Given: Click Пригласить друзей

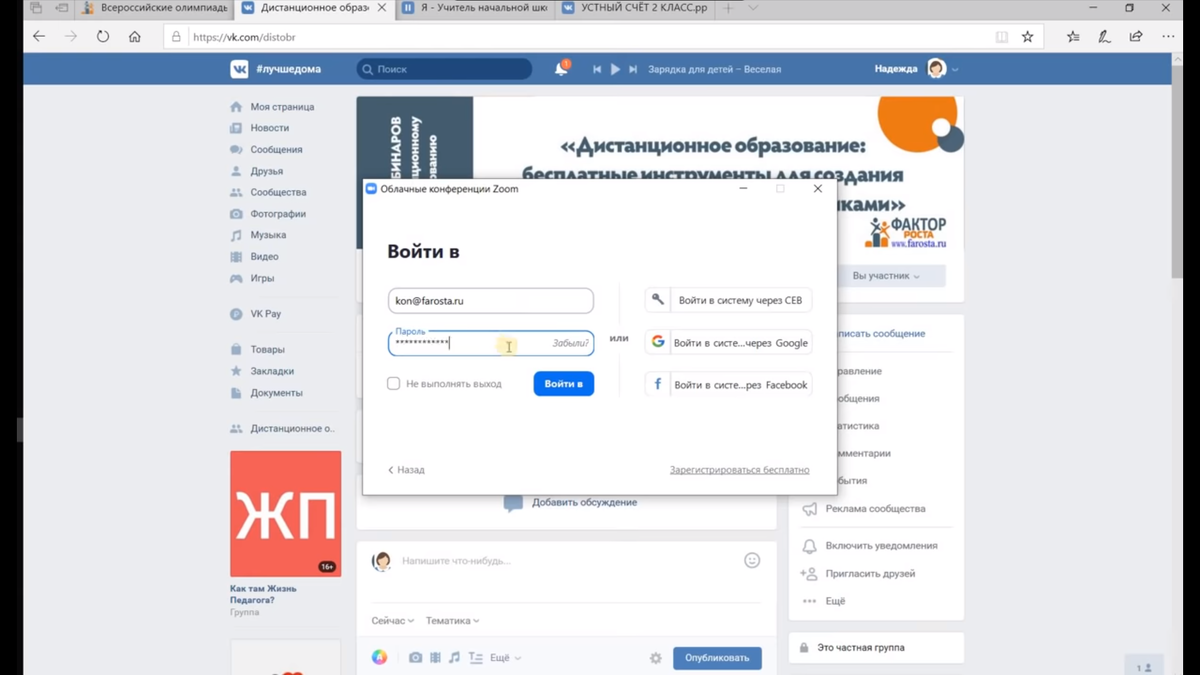Looking at the screenshot, I should [870, 574].
